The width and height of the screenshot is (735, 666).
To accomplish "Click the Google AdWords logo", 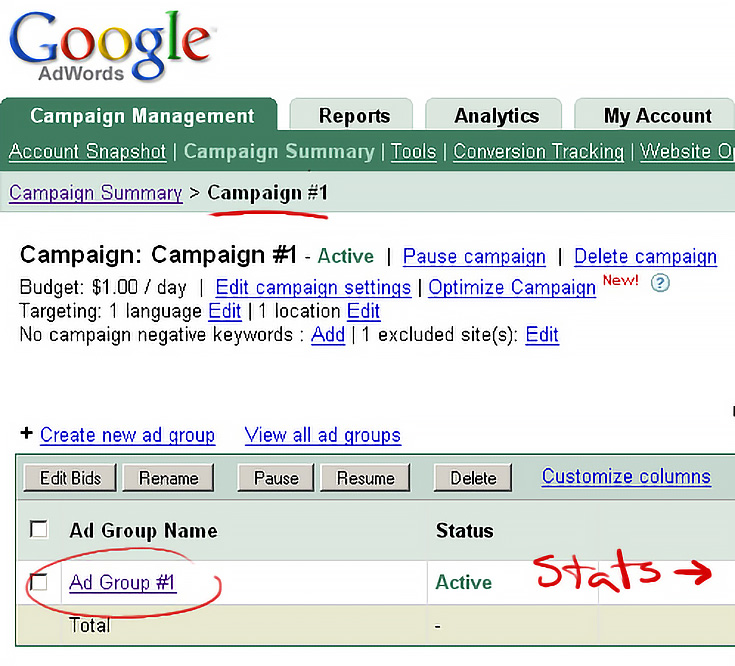I will tap(112, 45).
